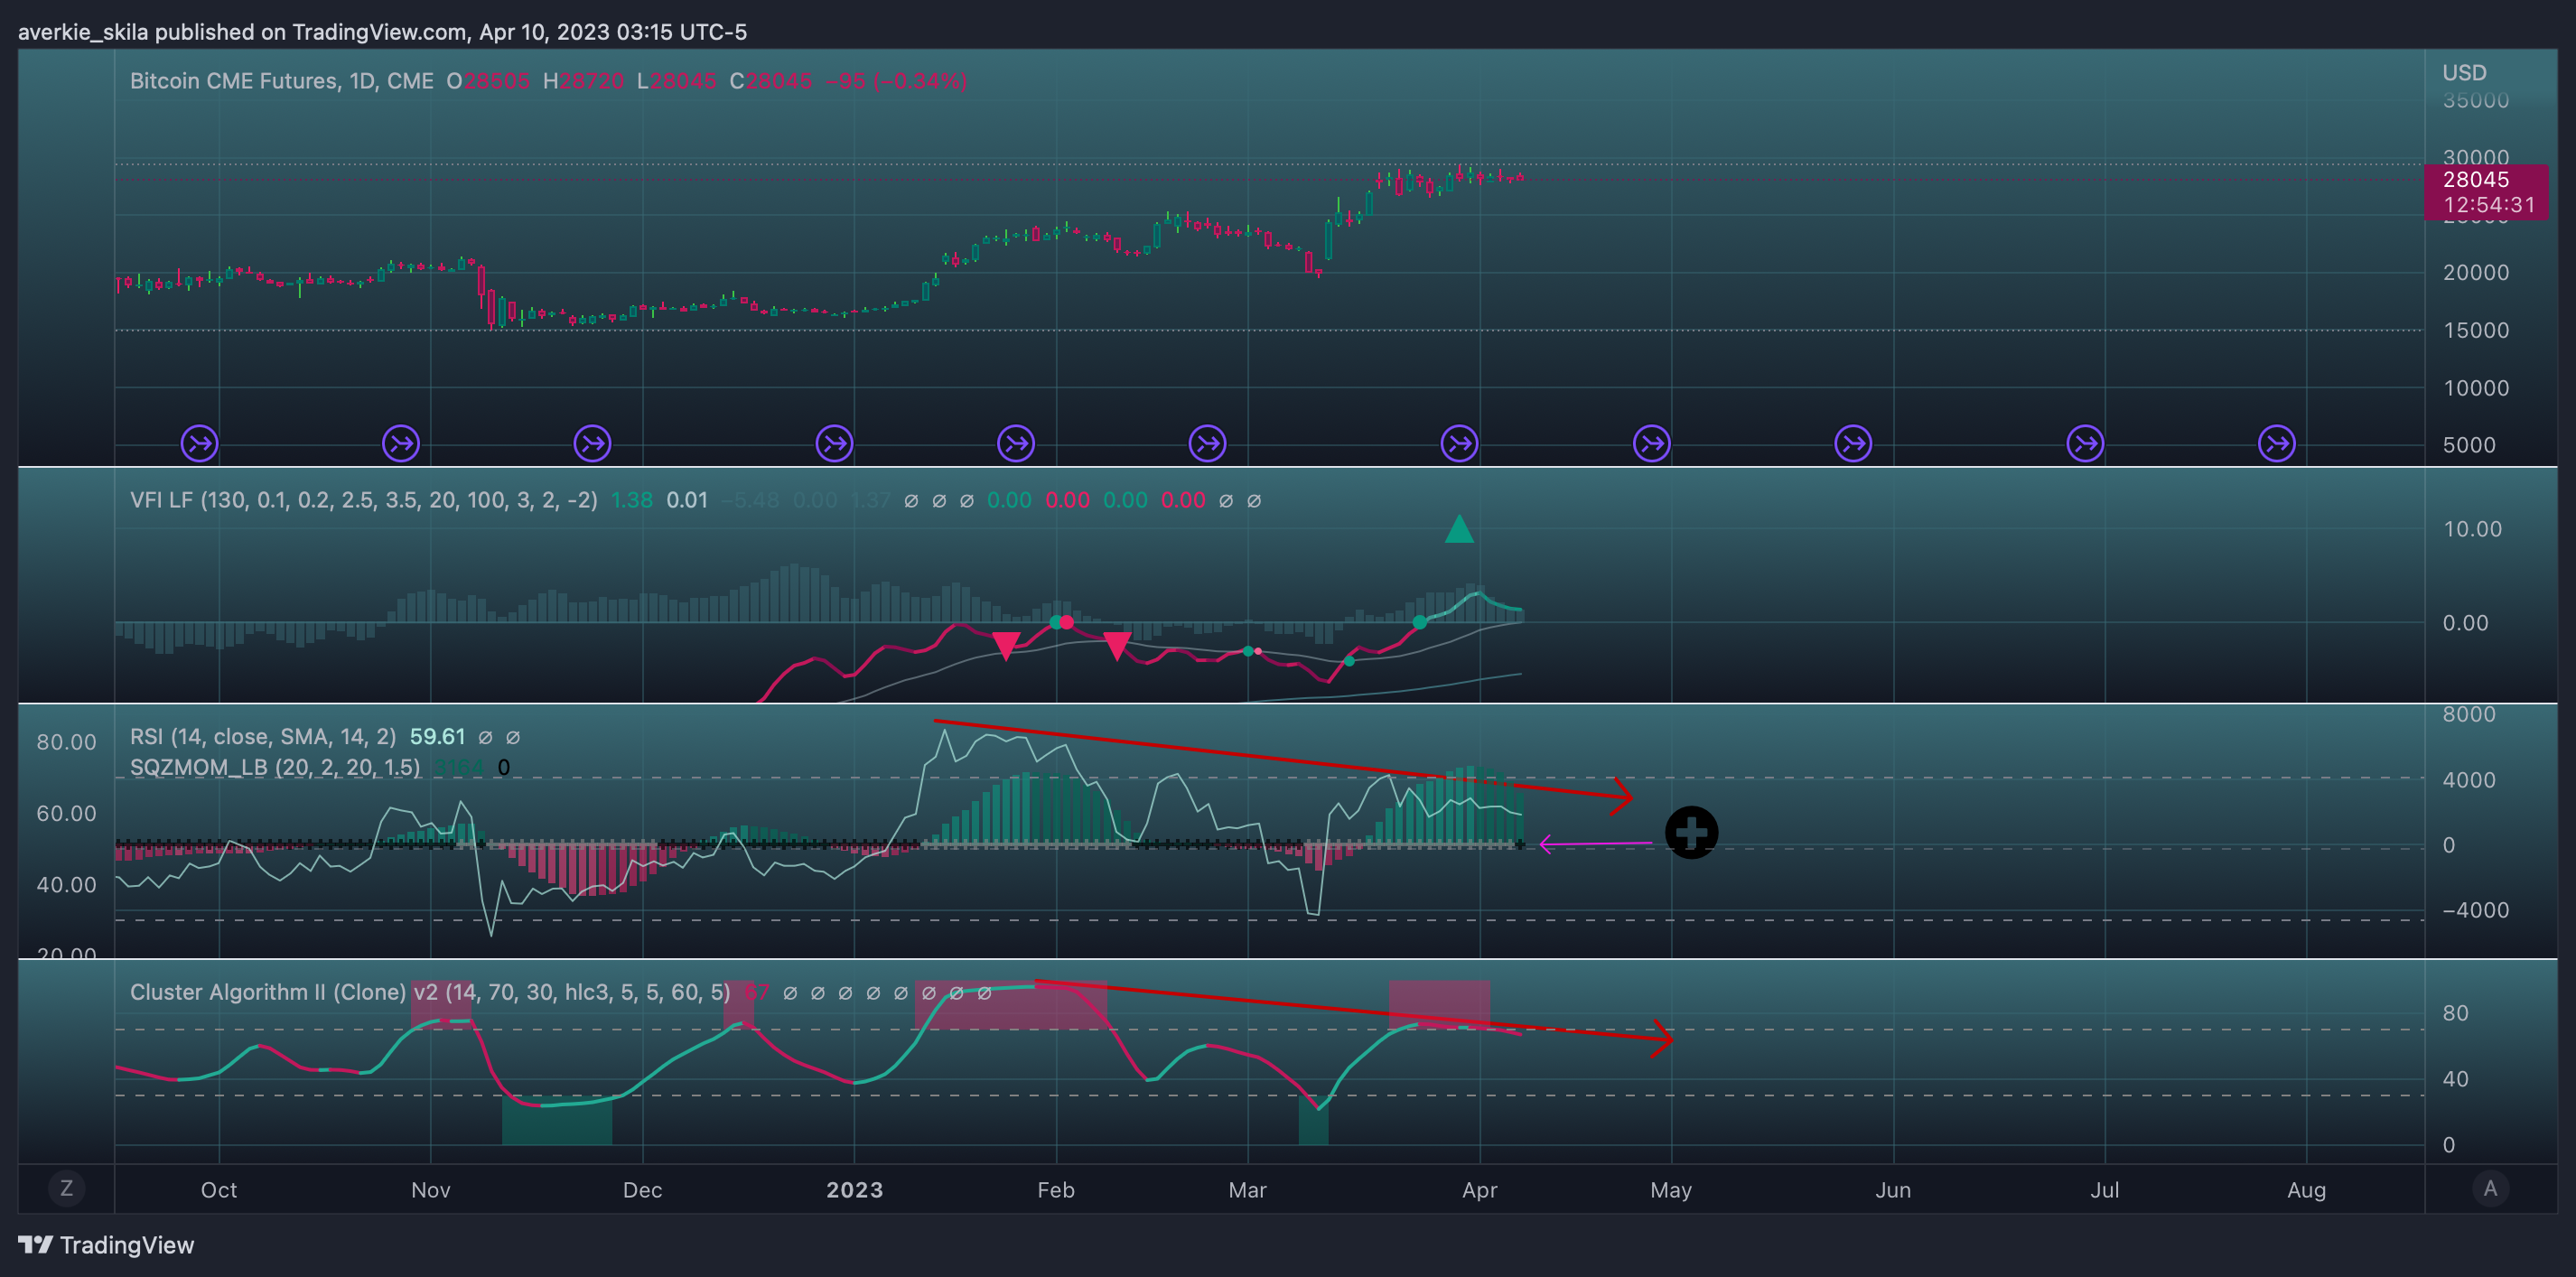Image resolution: width=2576 pixels, height=1277 pixels.
Task: Click the purple rollover marker just before Feb
Action: (1016, 443)
